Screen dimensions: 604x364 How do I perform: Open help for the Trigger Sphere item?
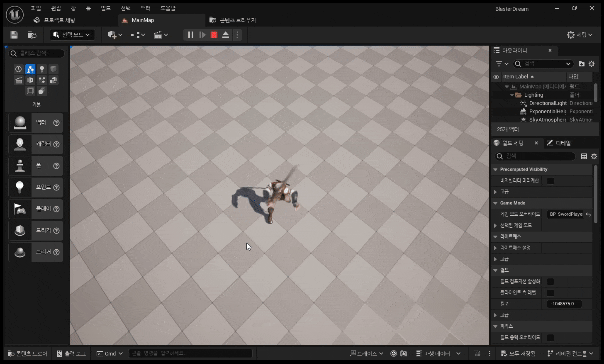click(56, 252)
